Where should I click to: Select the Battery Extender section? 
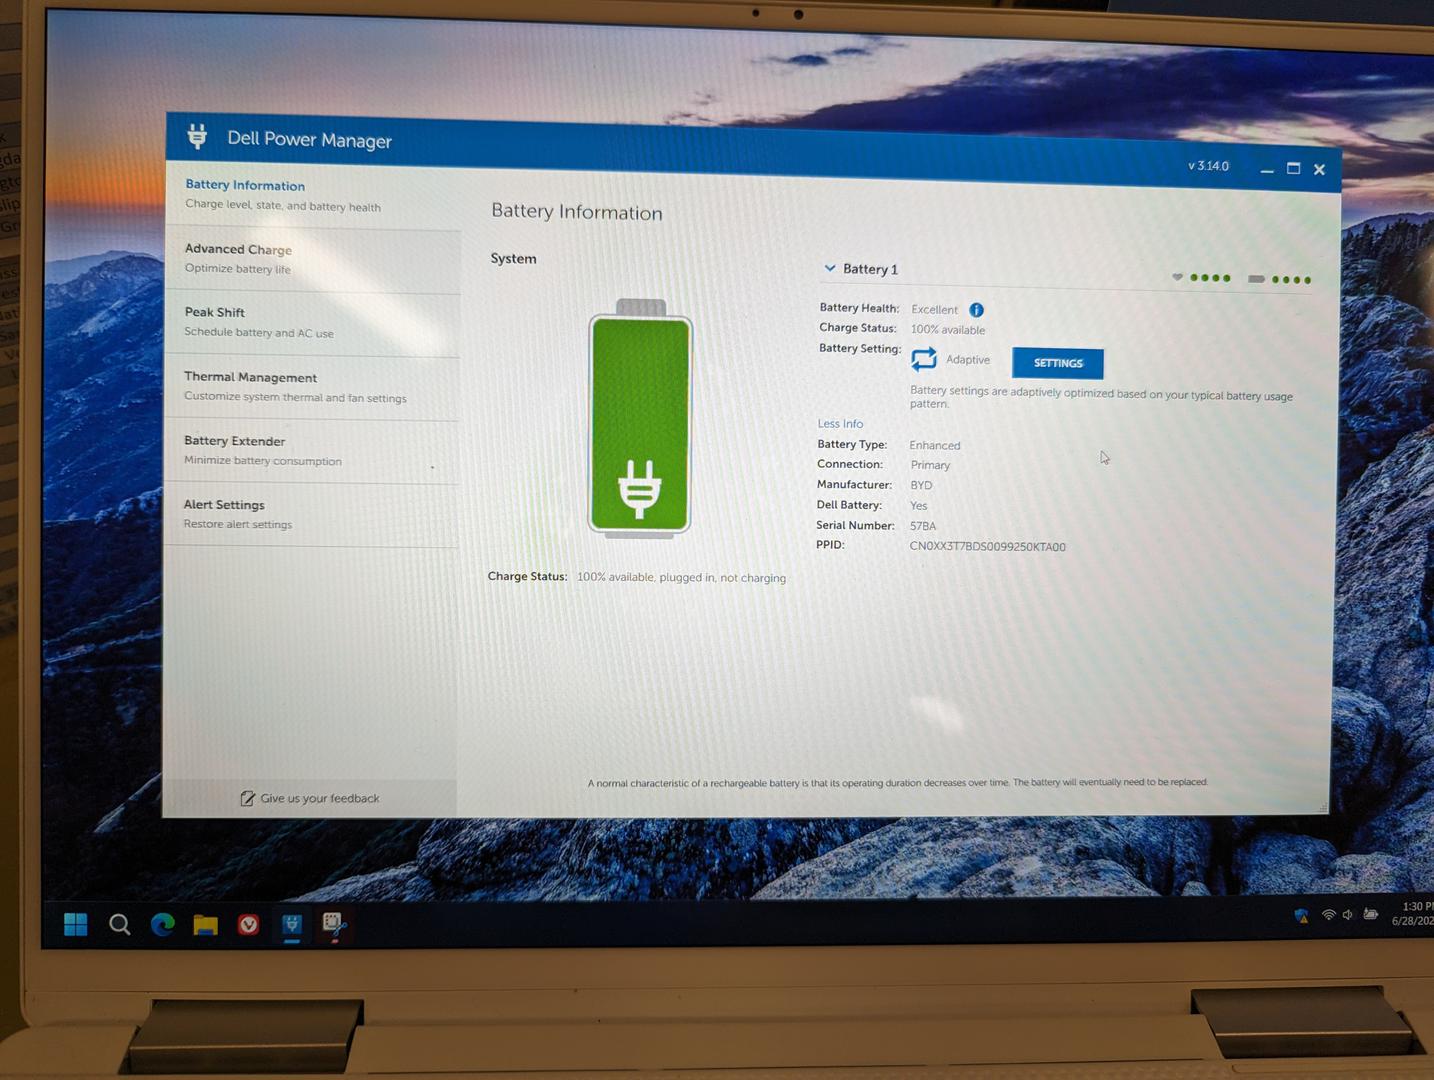(x=311, y=451)
